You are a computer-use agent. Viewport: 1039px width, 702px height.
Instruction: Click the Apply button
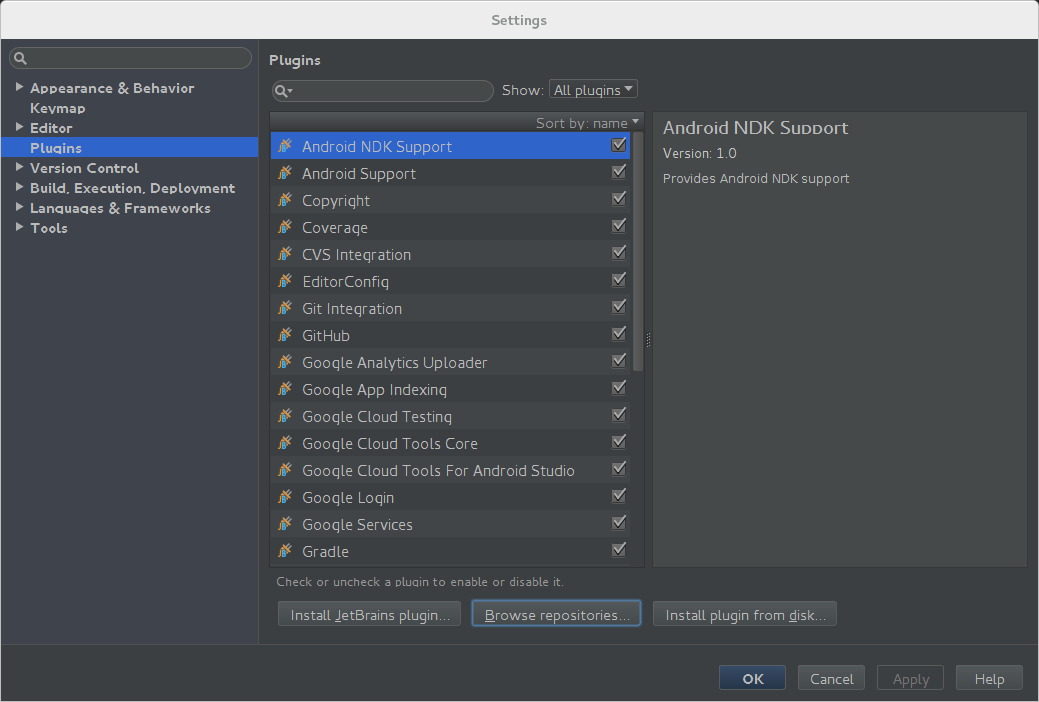coord(910,678)
